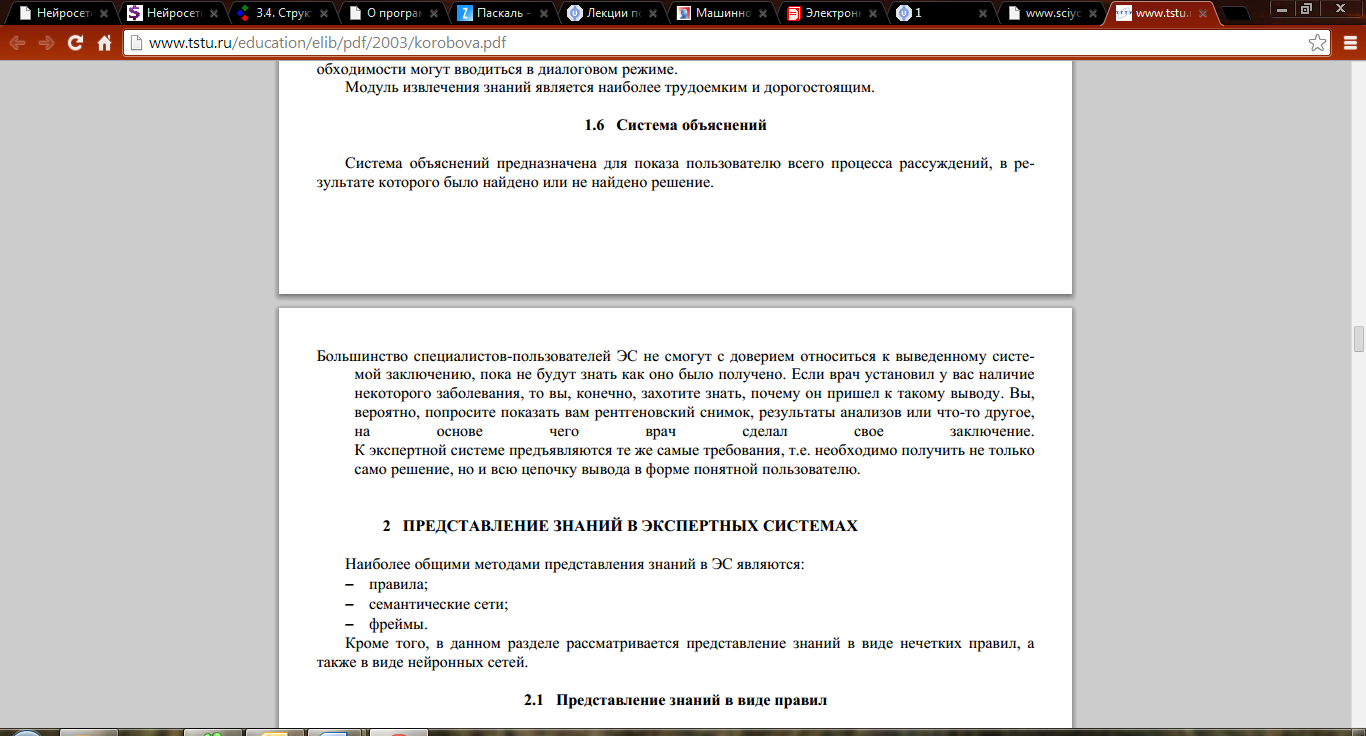
Task: Click the line starting Наиболее общими методами
Action: coord(575,564)
